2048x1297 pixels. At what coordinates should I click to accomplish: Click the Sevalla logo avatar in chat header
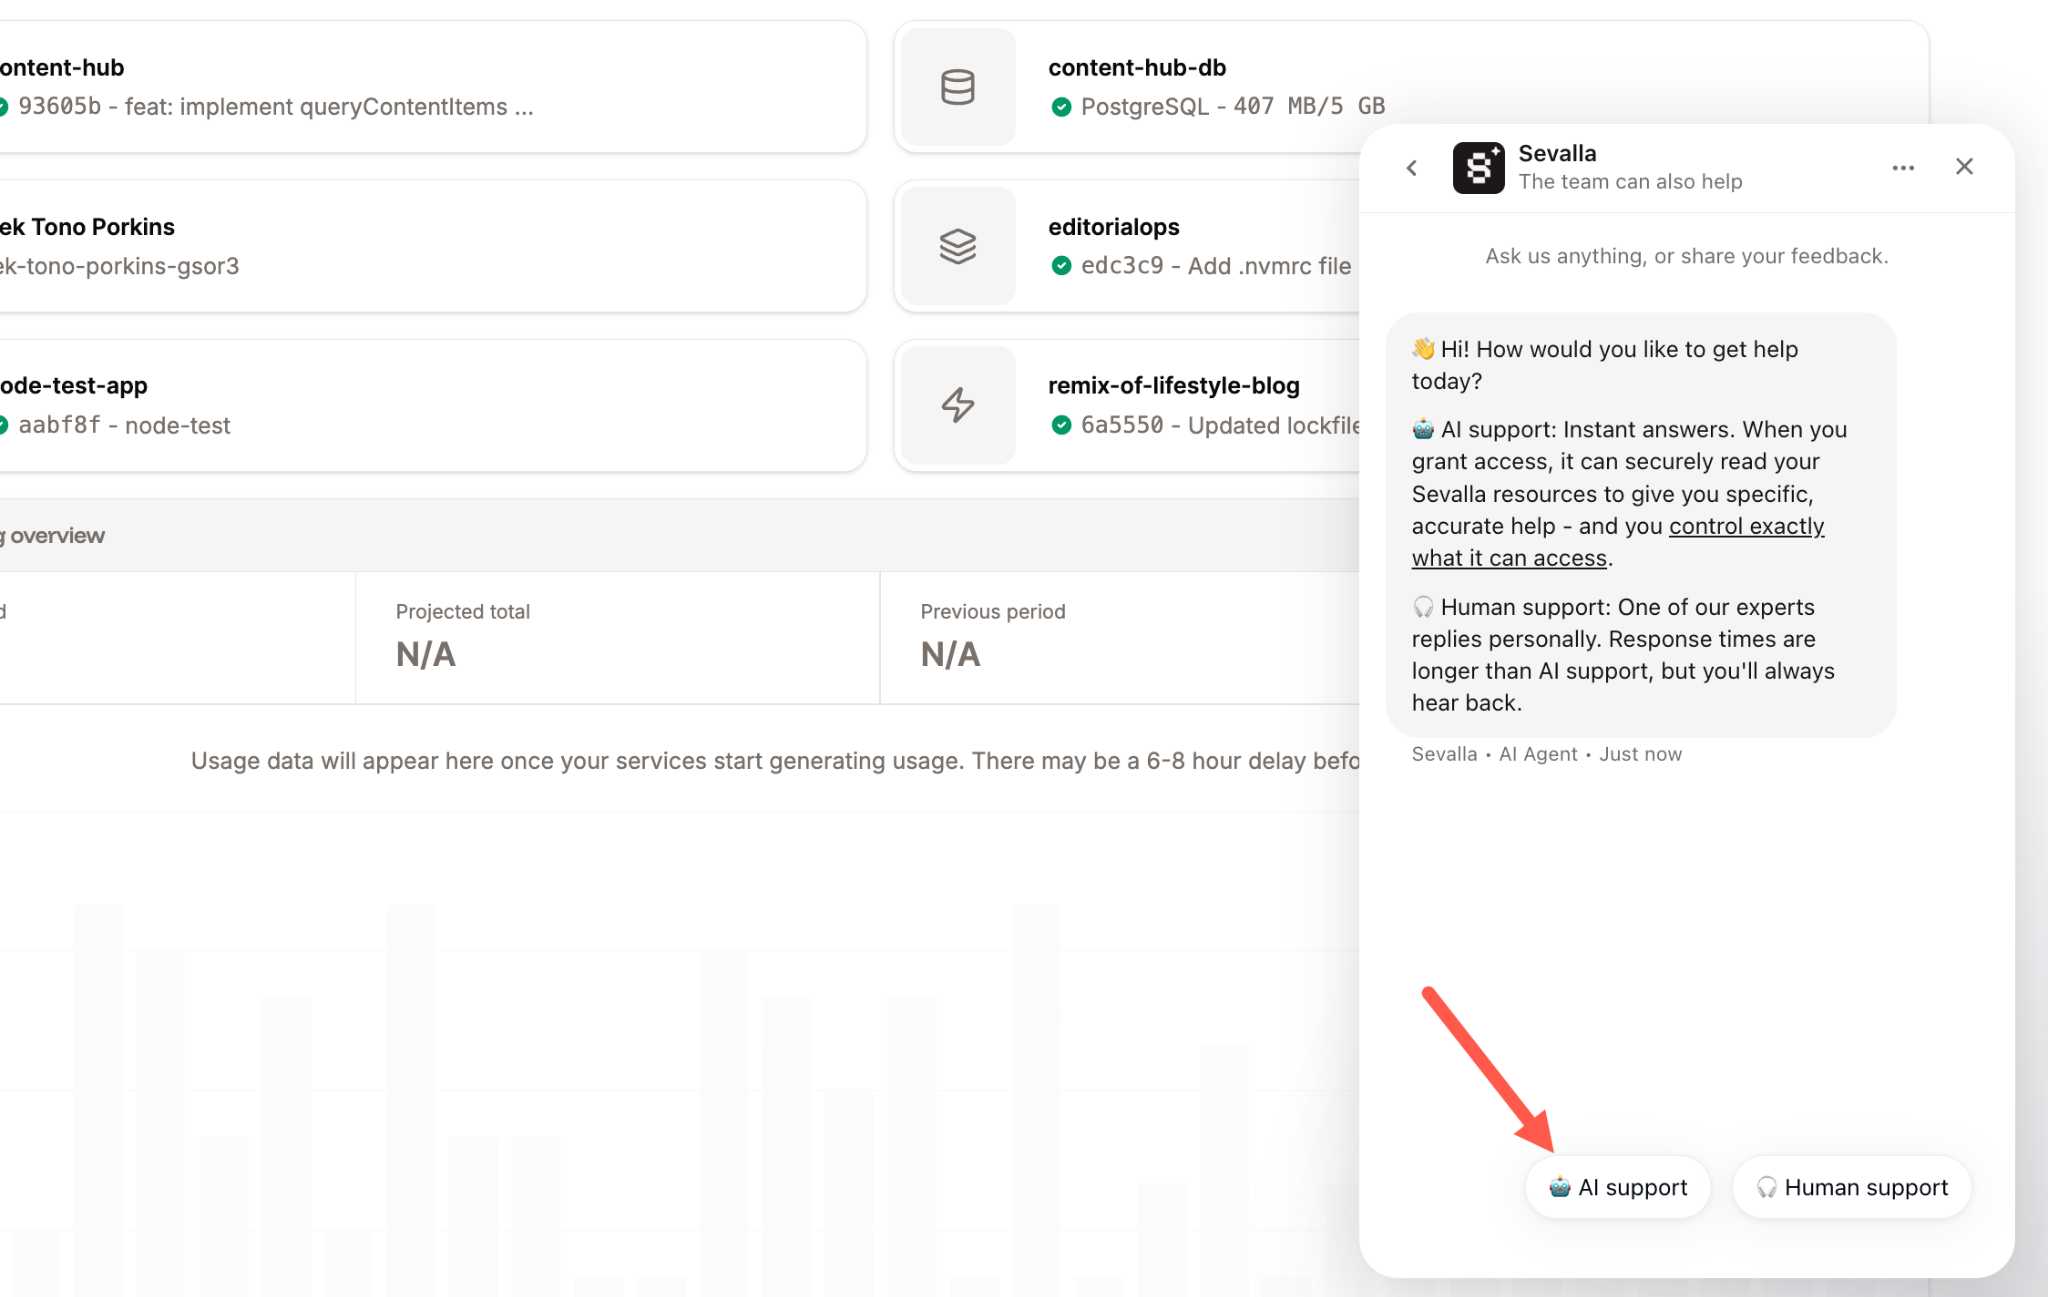tap(1478, 167)
